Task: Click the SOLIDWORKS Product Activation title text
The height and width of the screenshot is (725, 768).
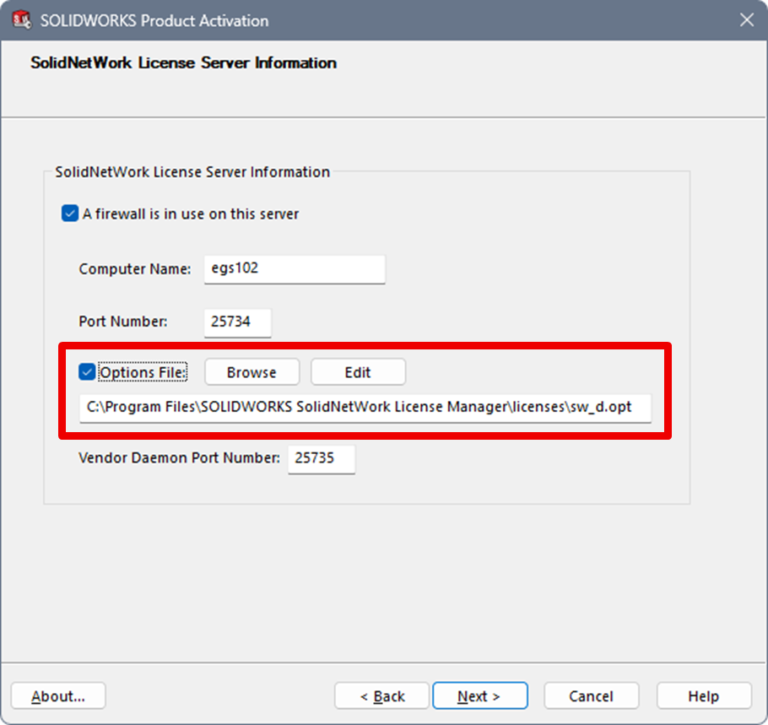Action: (154, 21)
